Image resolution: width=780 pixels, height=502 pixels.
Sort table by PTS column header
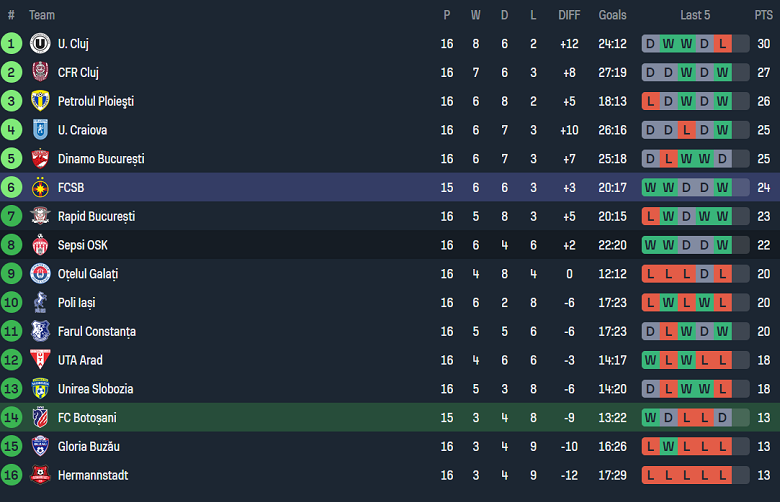[763, 15]
